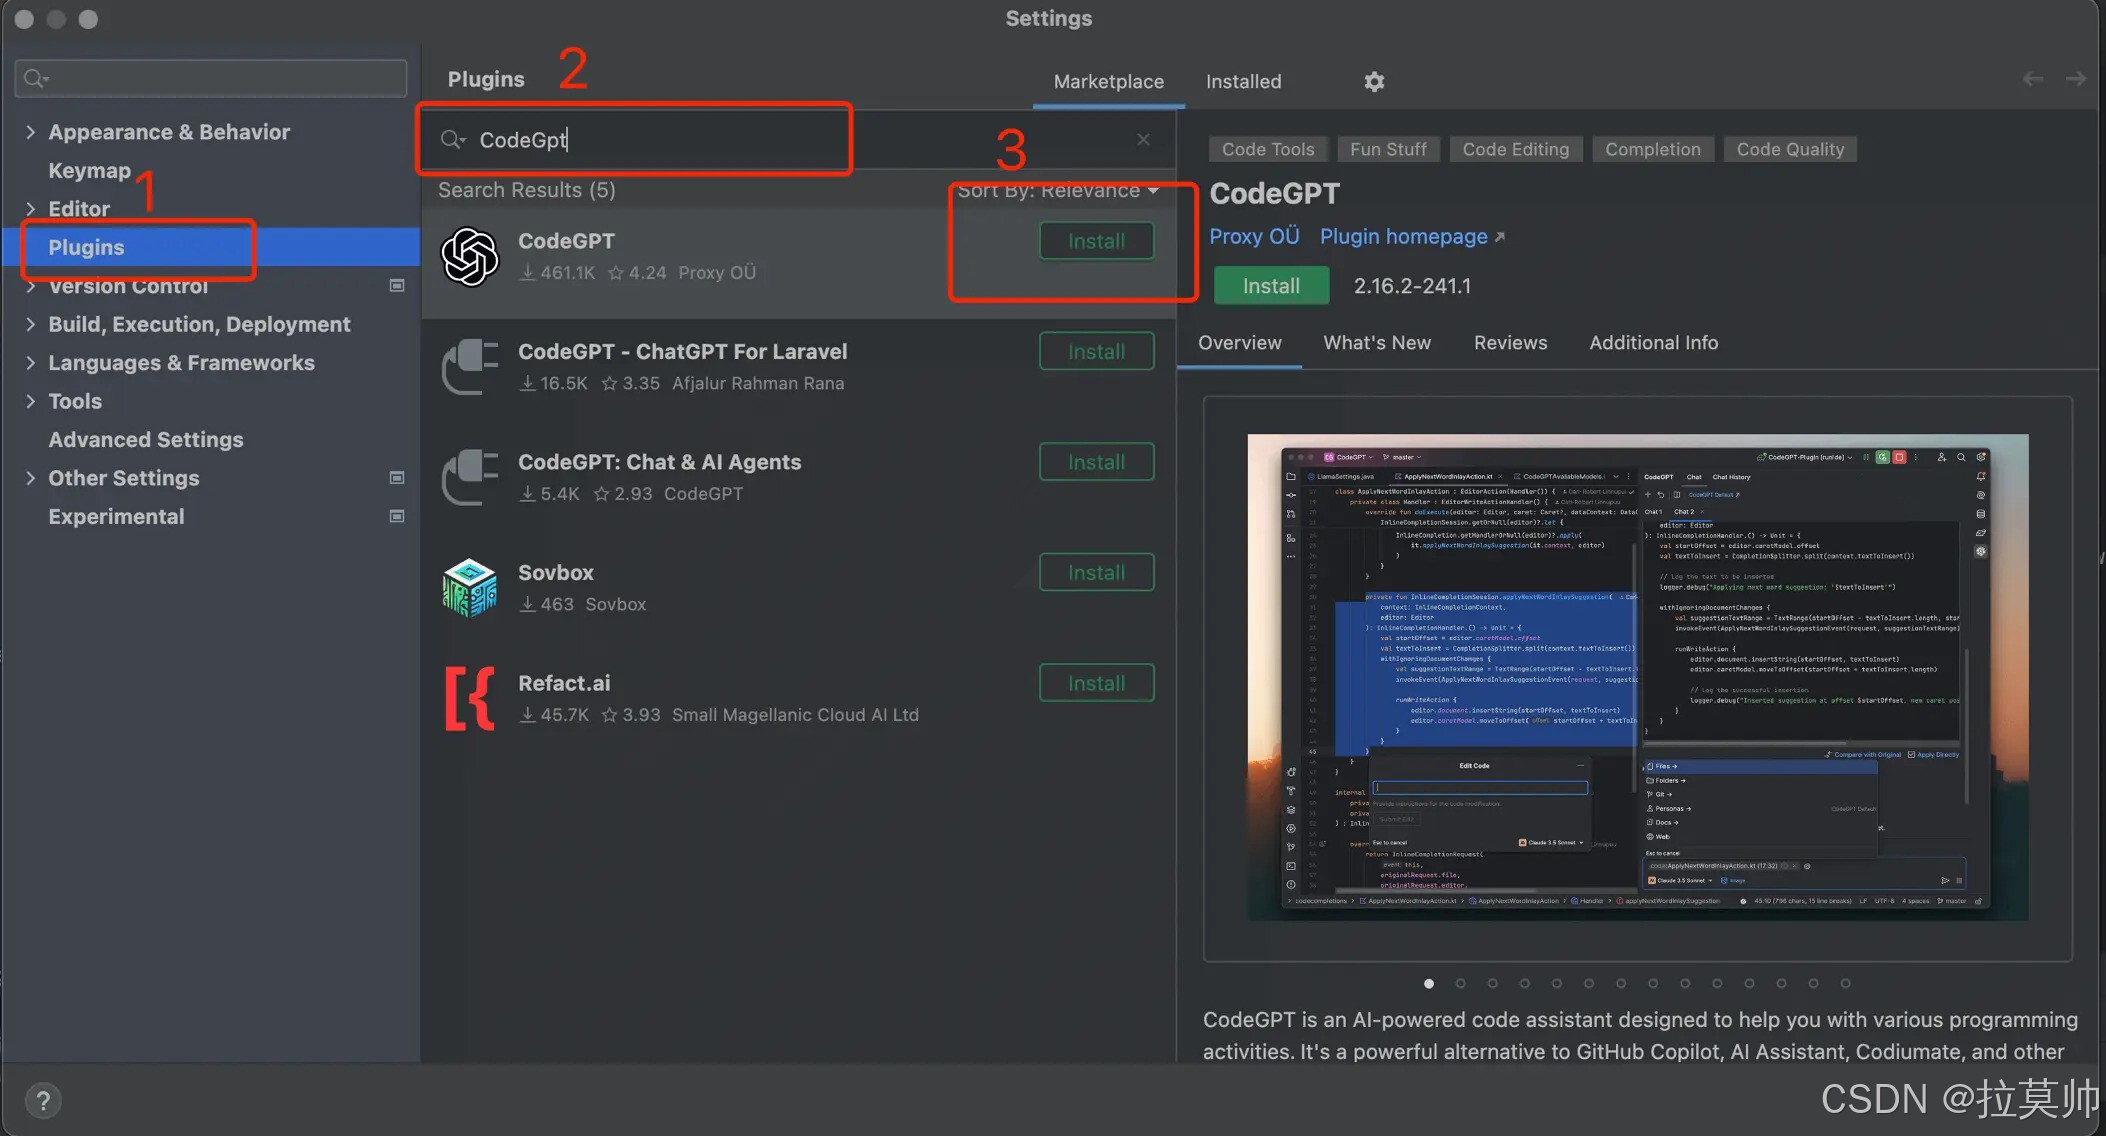
Task: Clear the plugin search with X icon
Action: click(x=1143, y=140)
